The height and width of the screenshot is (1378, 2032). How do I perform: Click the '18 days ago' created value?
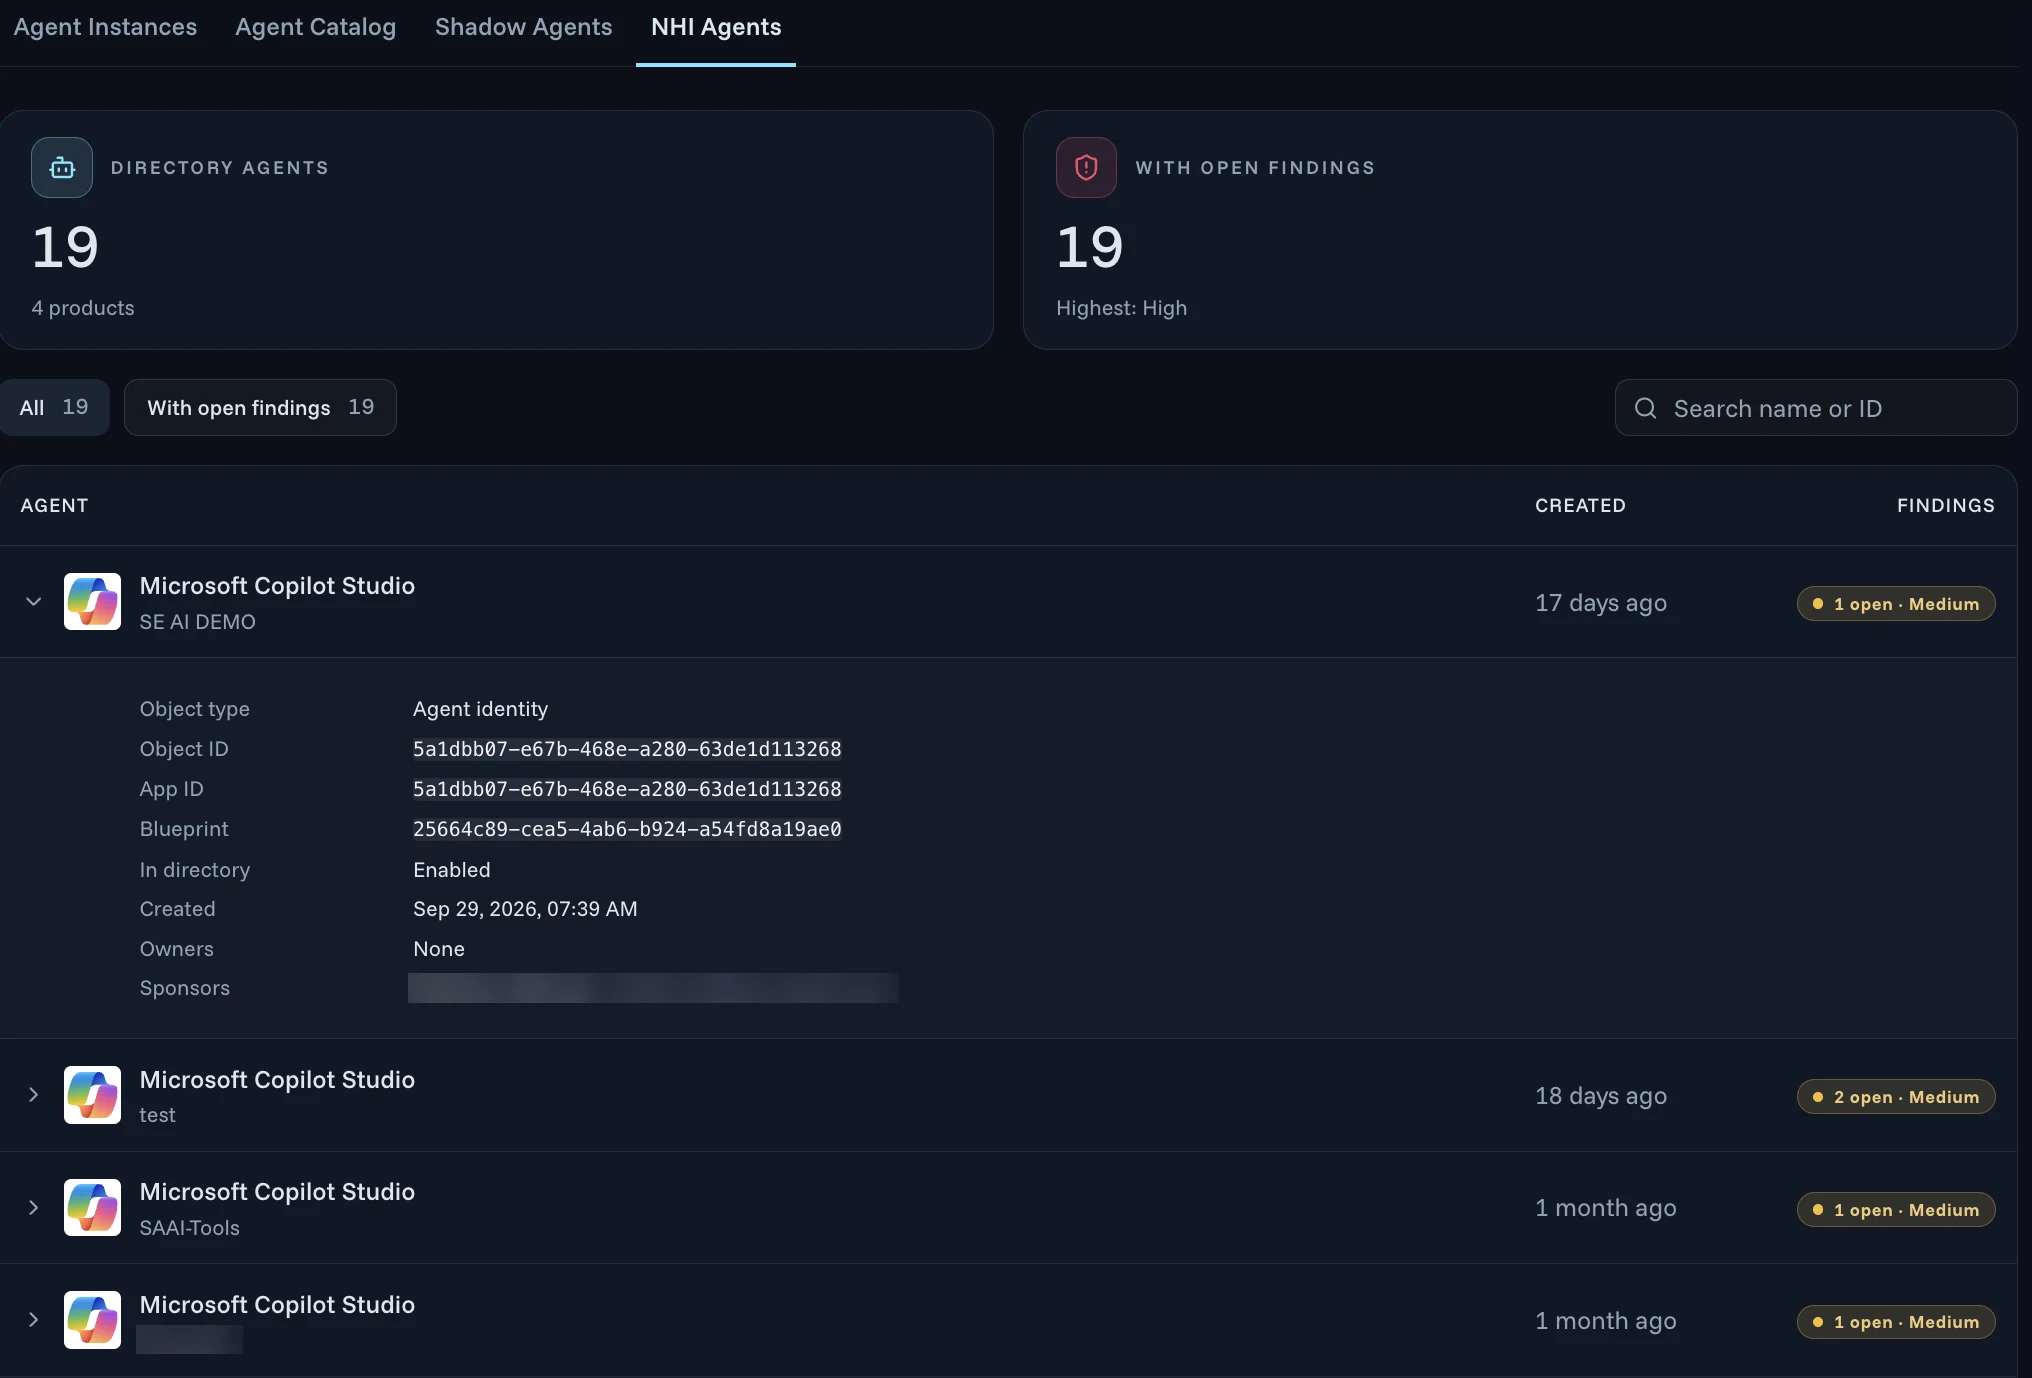coord(1600,1096)
